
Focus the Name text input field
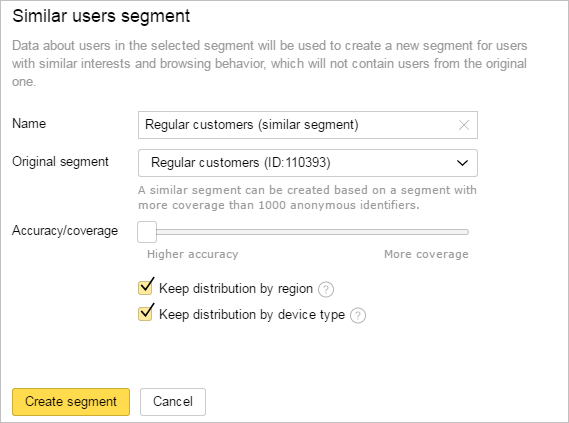[x=298, y=125]
